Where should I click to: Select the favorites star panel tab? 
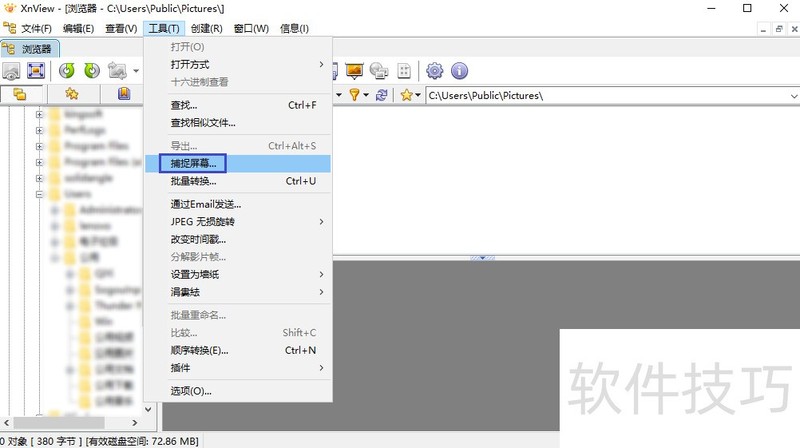coord(72,94)
